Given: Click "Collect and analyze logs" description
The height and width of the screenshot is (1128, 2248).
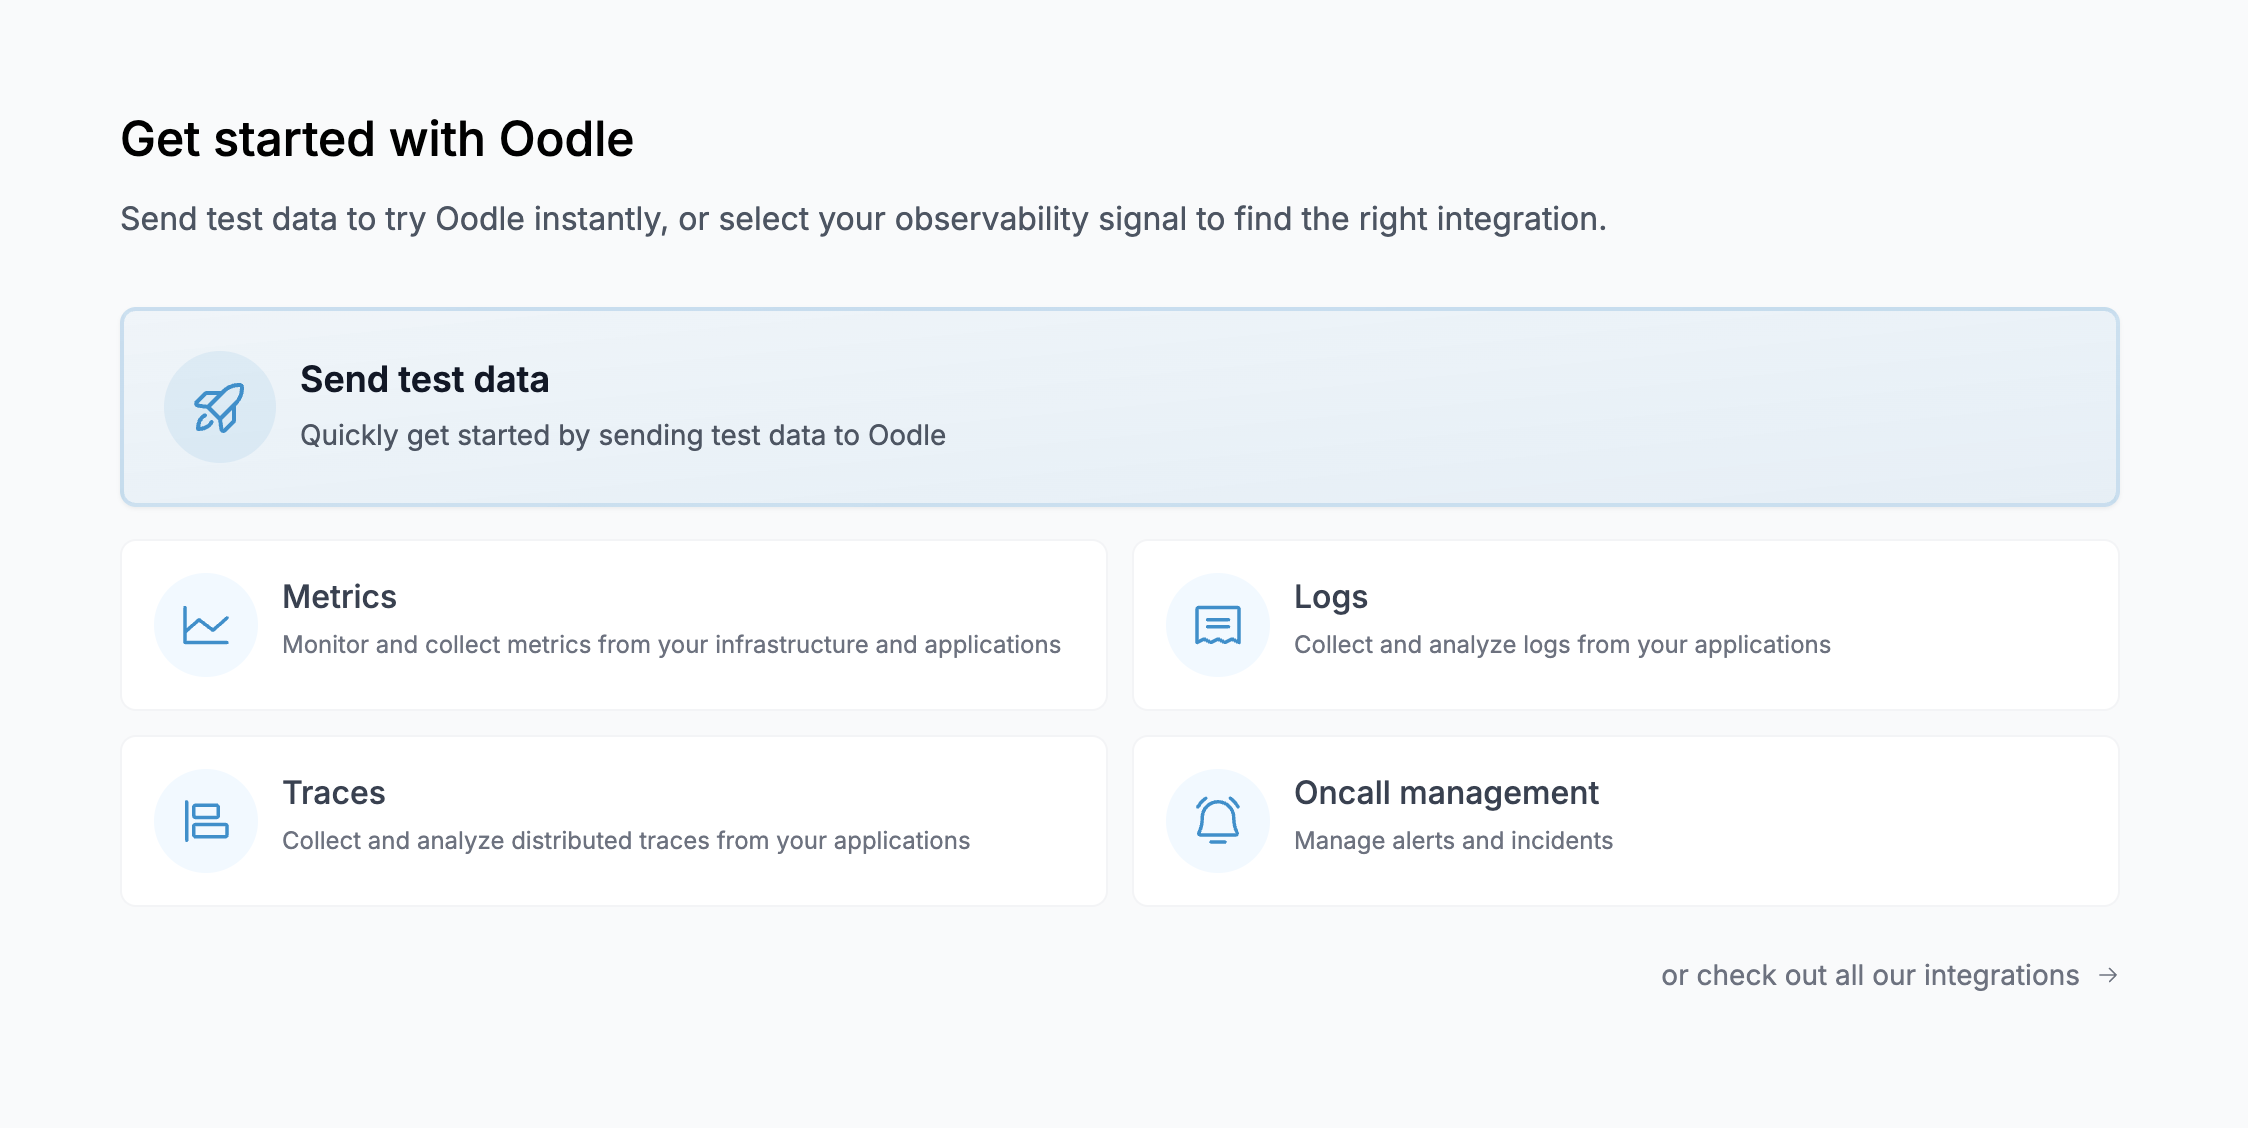Looking at the screenshot, I should (x=1562, y=645).
